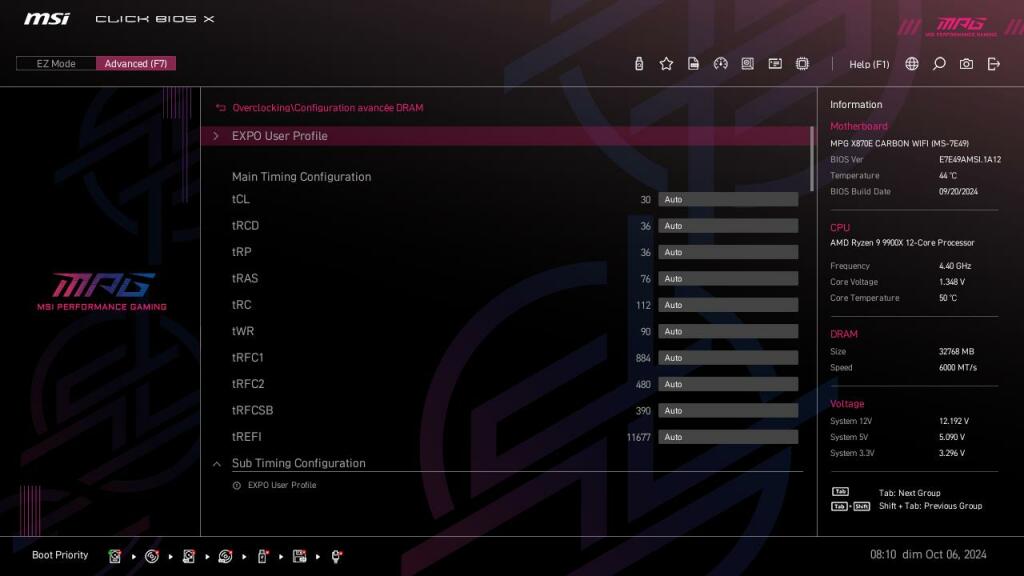Open the M-Flash USB icon in toolbar
1024x576 pixels.
pyautogui.click(x=638, y=63)
